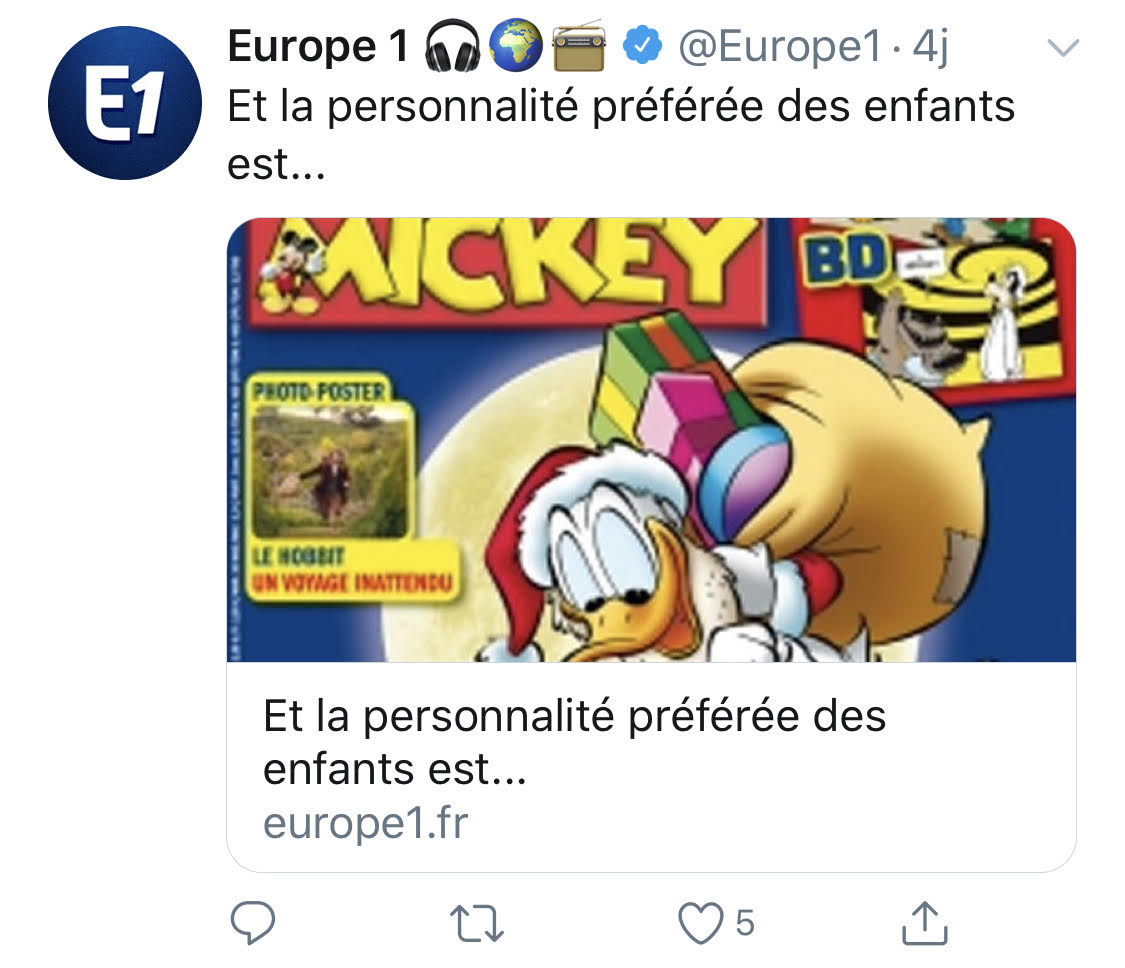Open the link card article headline
The height and width of the screenshot is (968, 1125).
pyautogui.click(x=574, y=742)
